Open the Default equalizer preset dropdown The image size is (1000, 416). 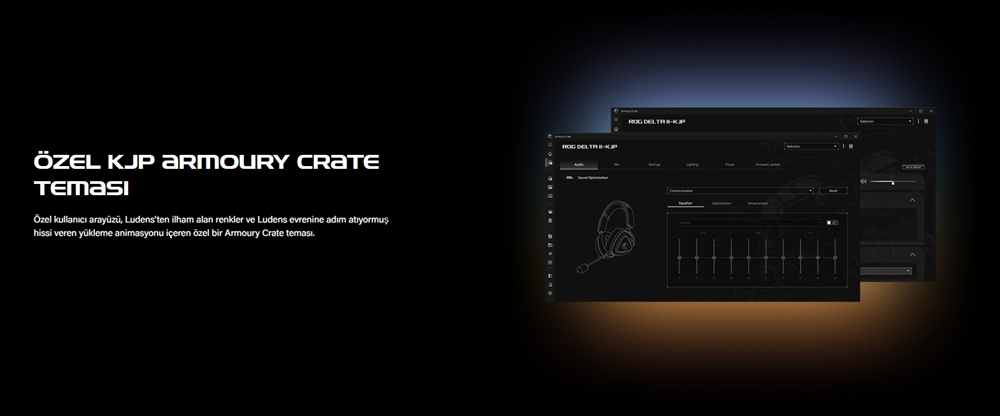(x=750, y=223)
